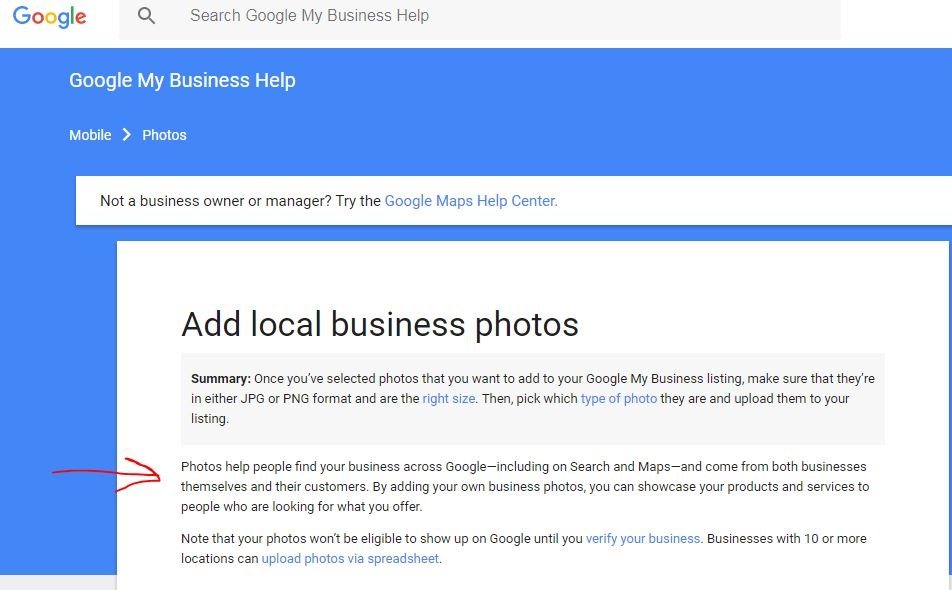Go to the Mobile breadcrumb
Image resolution: width=952 pixels, height=590 pixels.
(90, 135)
